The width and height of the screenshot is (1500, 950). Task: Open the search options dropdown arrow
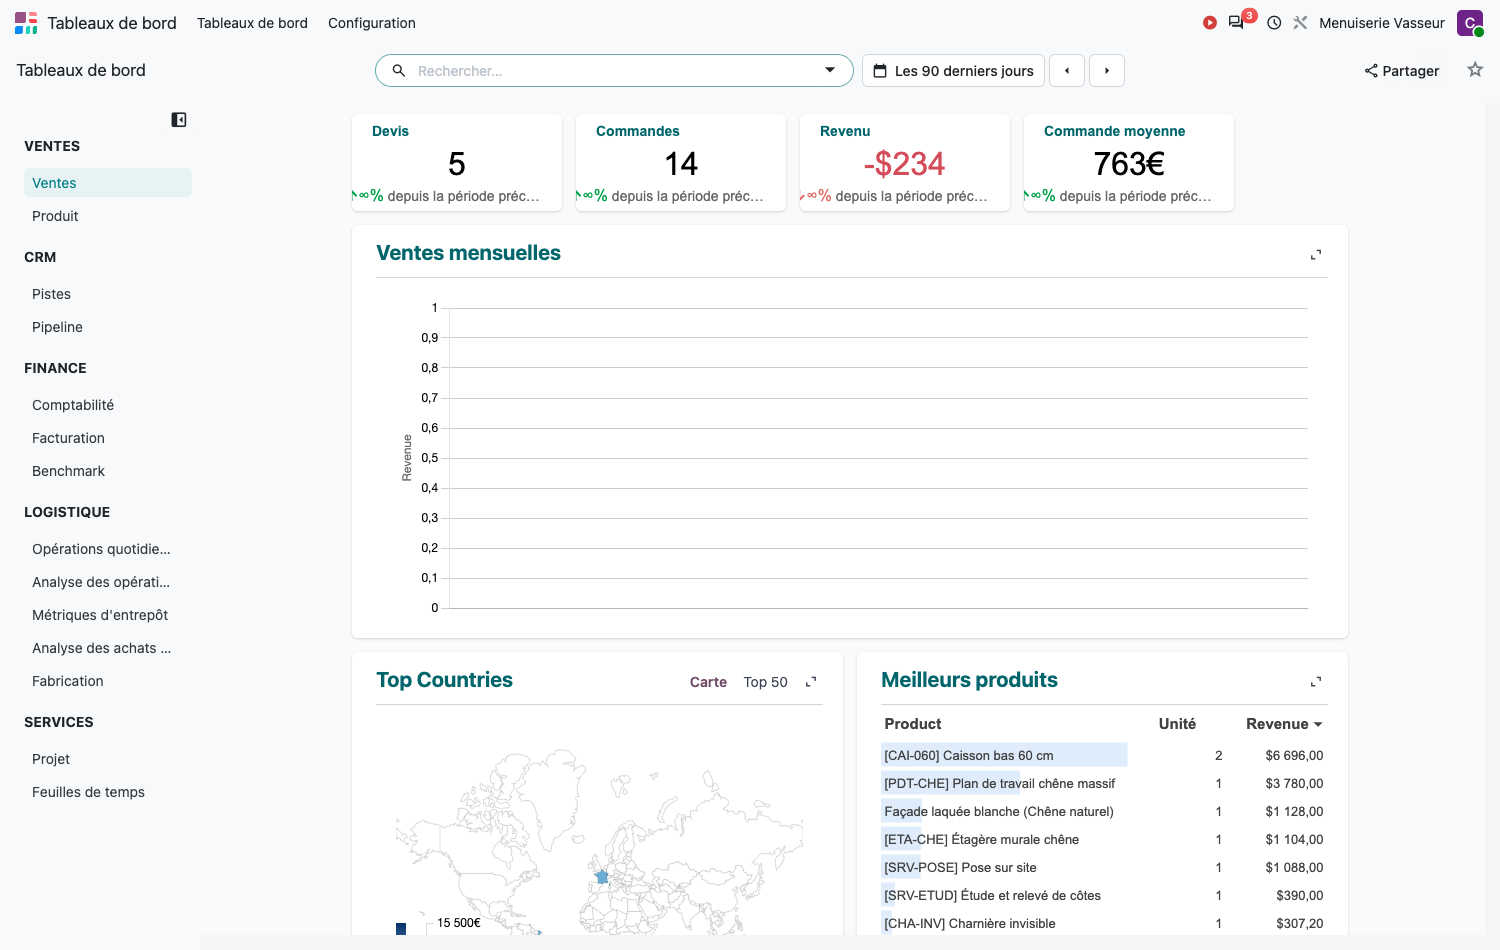pyautogui.click(x=830, y=70)
